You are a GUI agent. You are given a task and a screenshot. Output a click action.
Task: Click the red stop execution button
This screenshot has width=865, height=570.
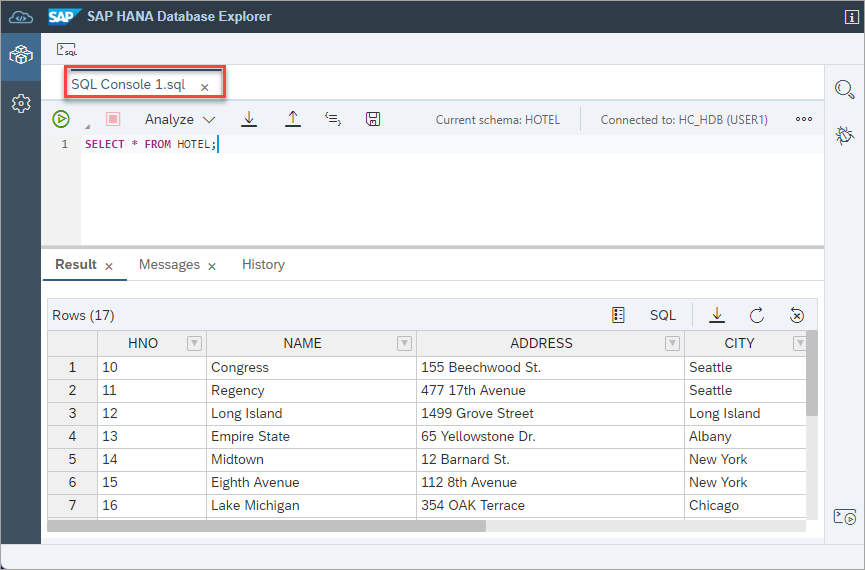[113, 119]
